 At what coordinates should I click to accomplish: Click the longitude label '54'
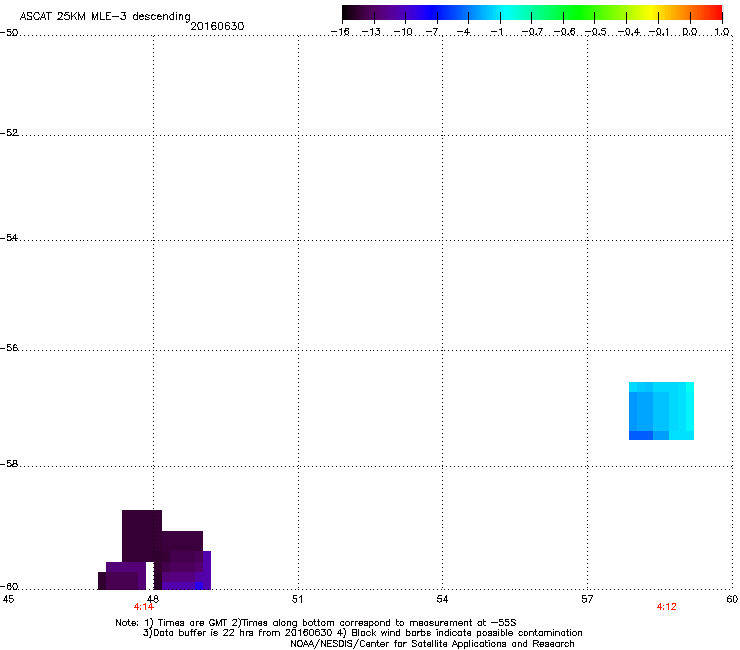click(442, 599)
